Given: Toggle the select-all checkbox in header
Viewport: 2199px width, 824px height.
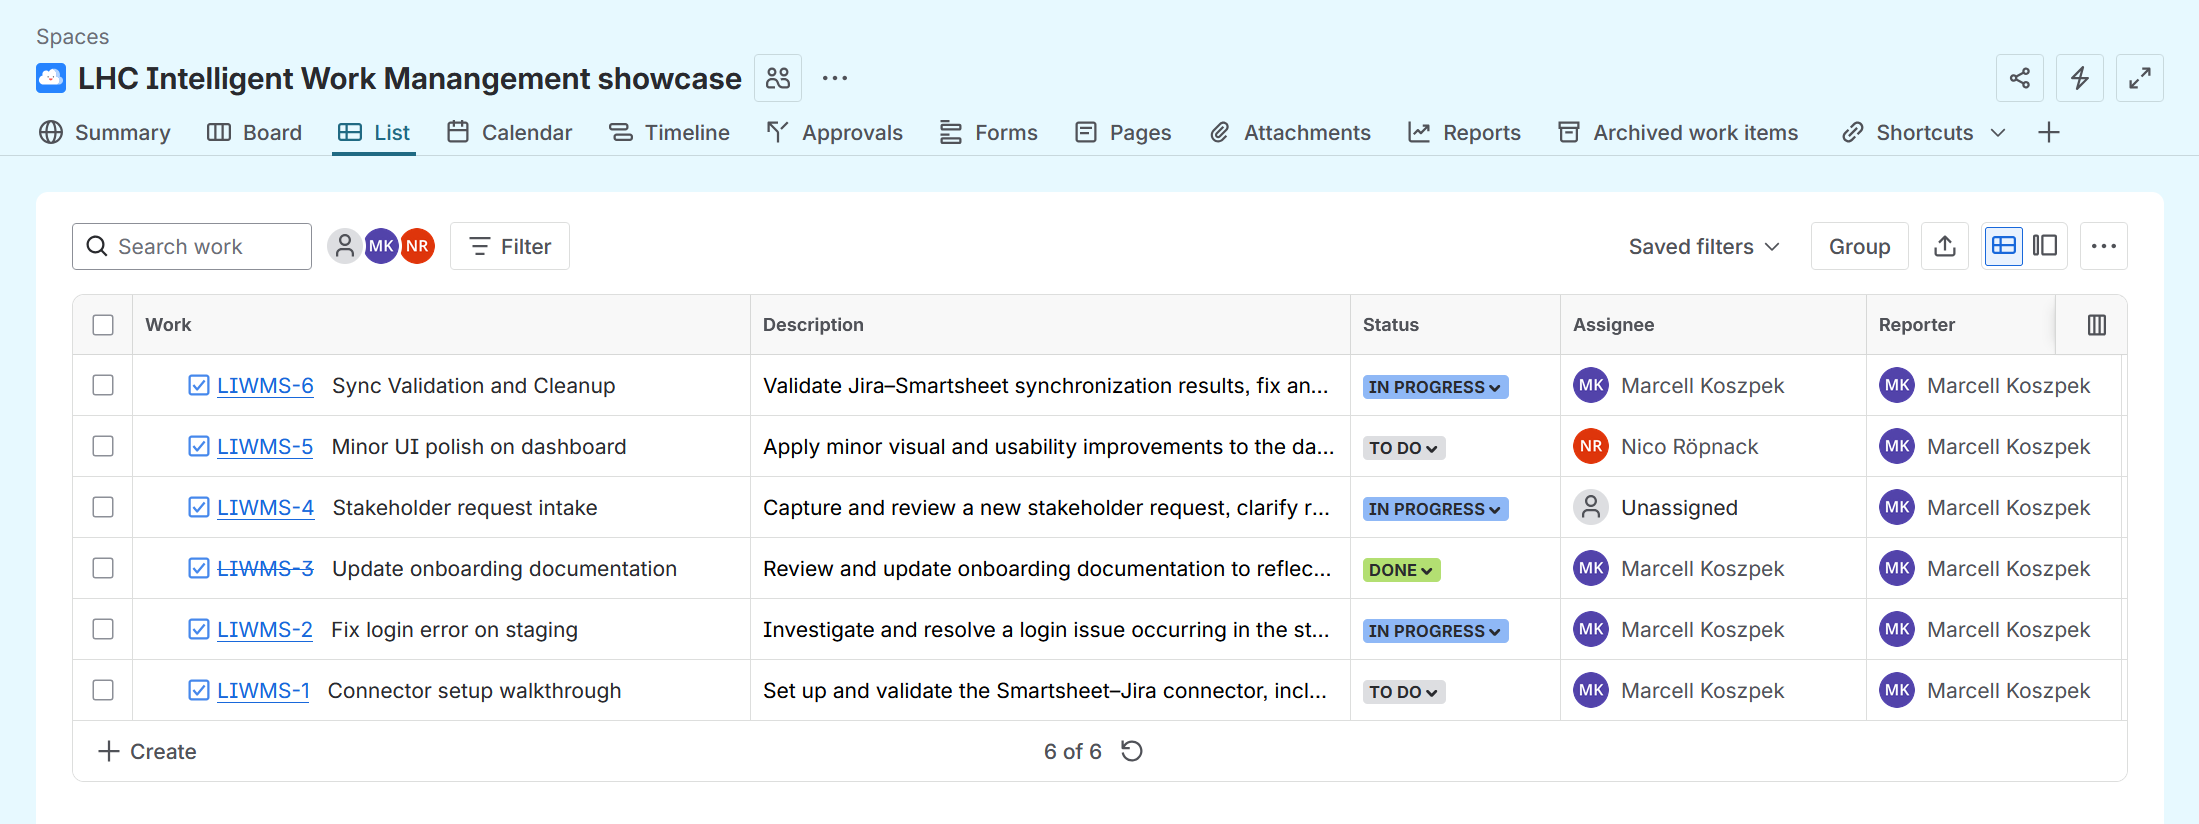Looking at the screenshot, I should tap(103, 325).
